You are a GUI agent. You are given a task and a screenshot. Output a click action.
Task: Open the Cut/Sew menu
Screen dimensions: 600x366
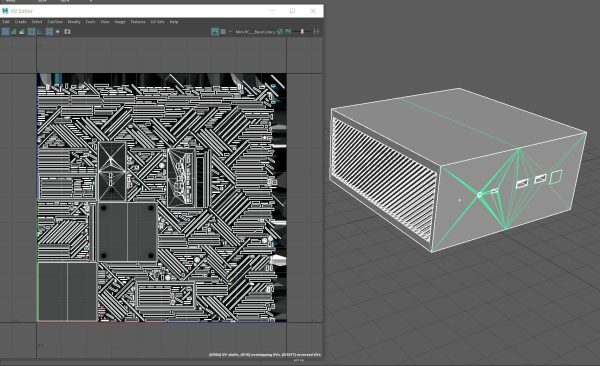pos(55,22)
